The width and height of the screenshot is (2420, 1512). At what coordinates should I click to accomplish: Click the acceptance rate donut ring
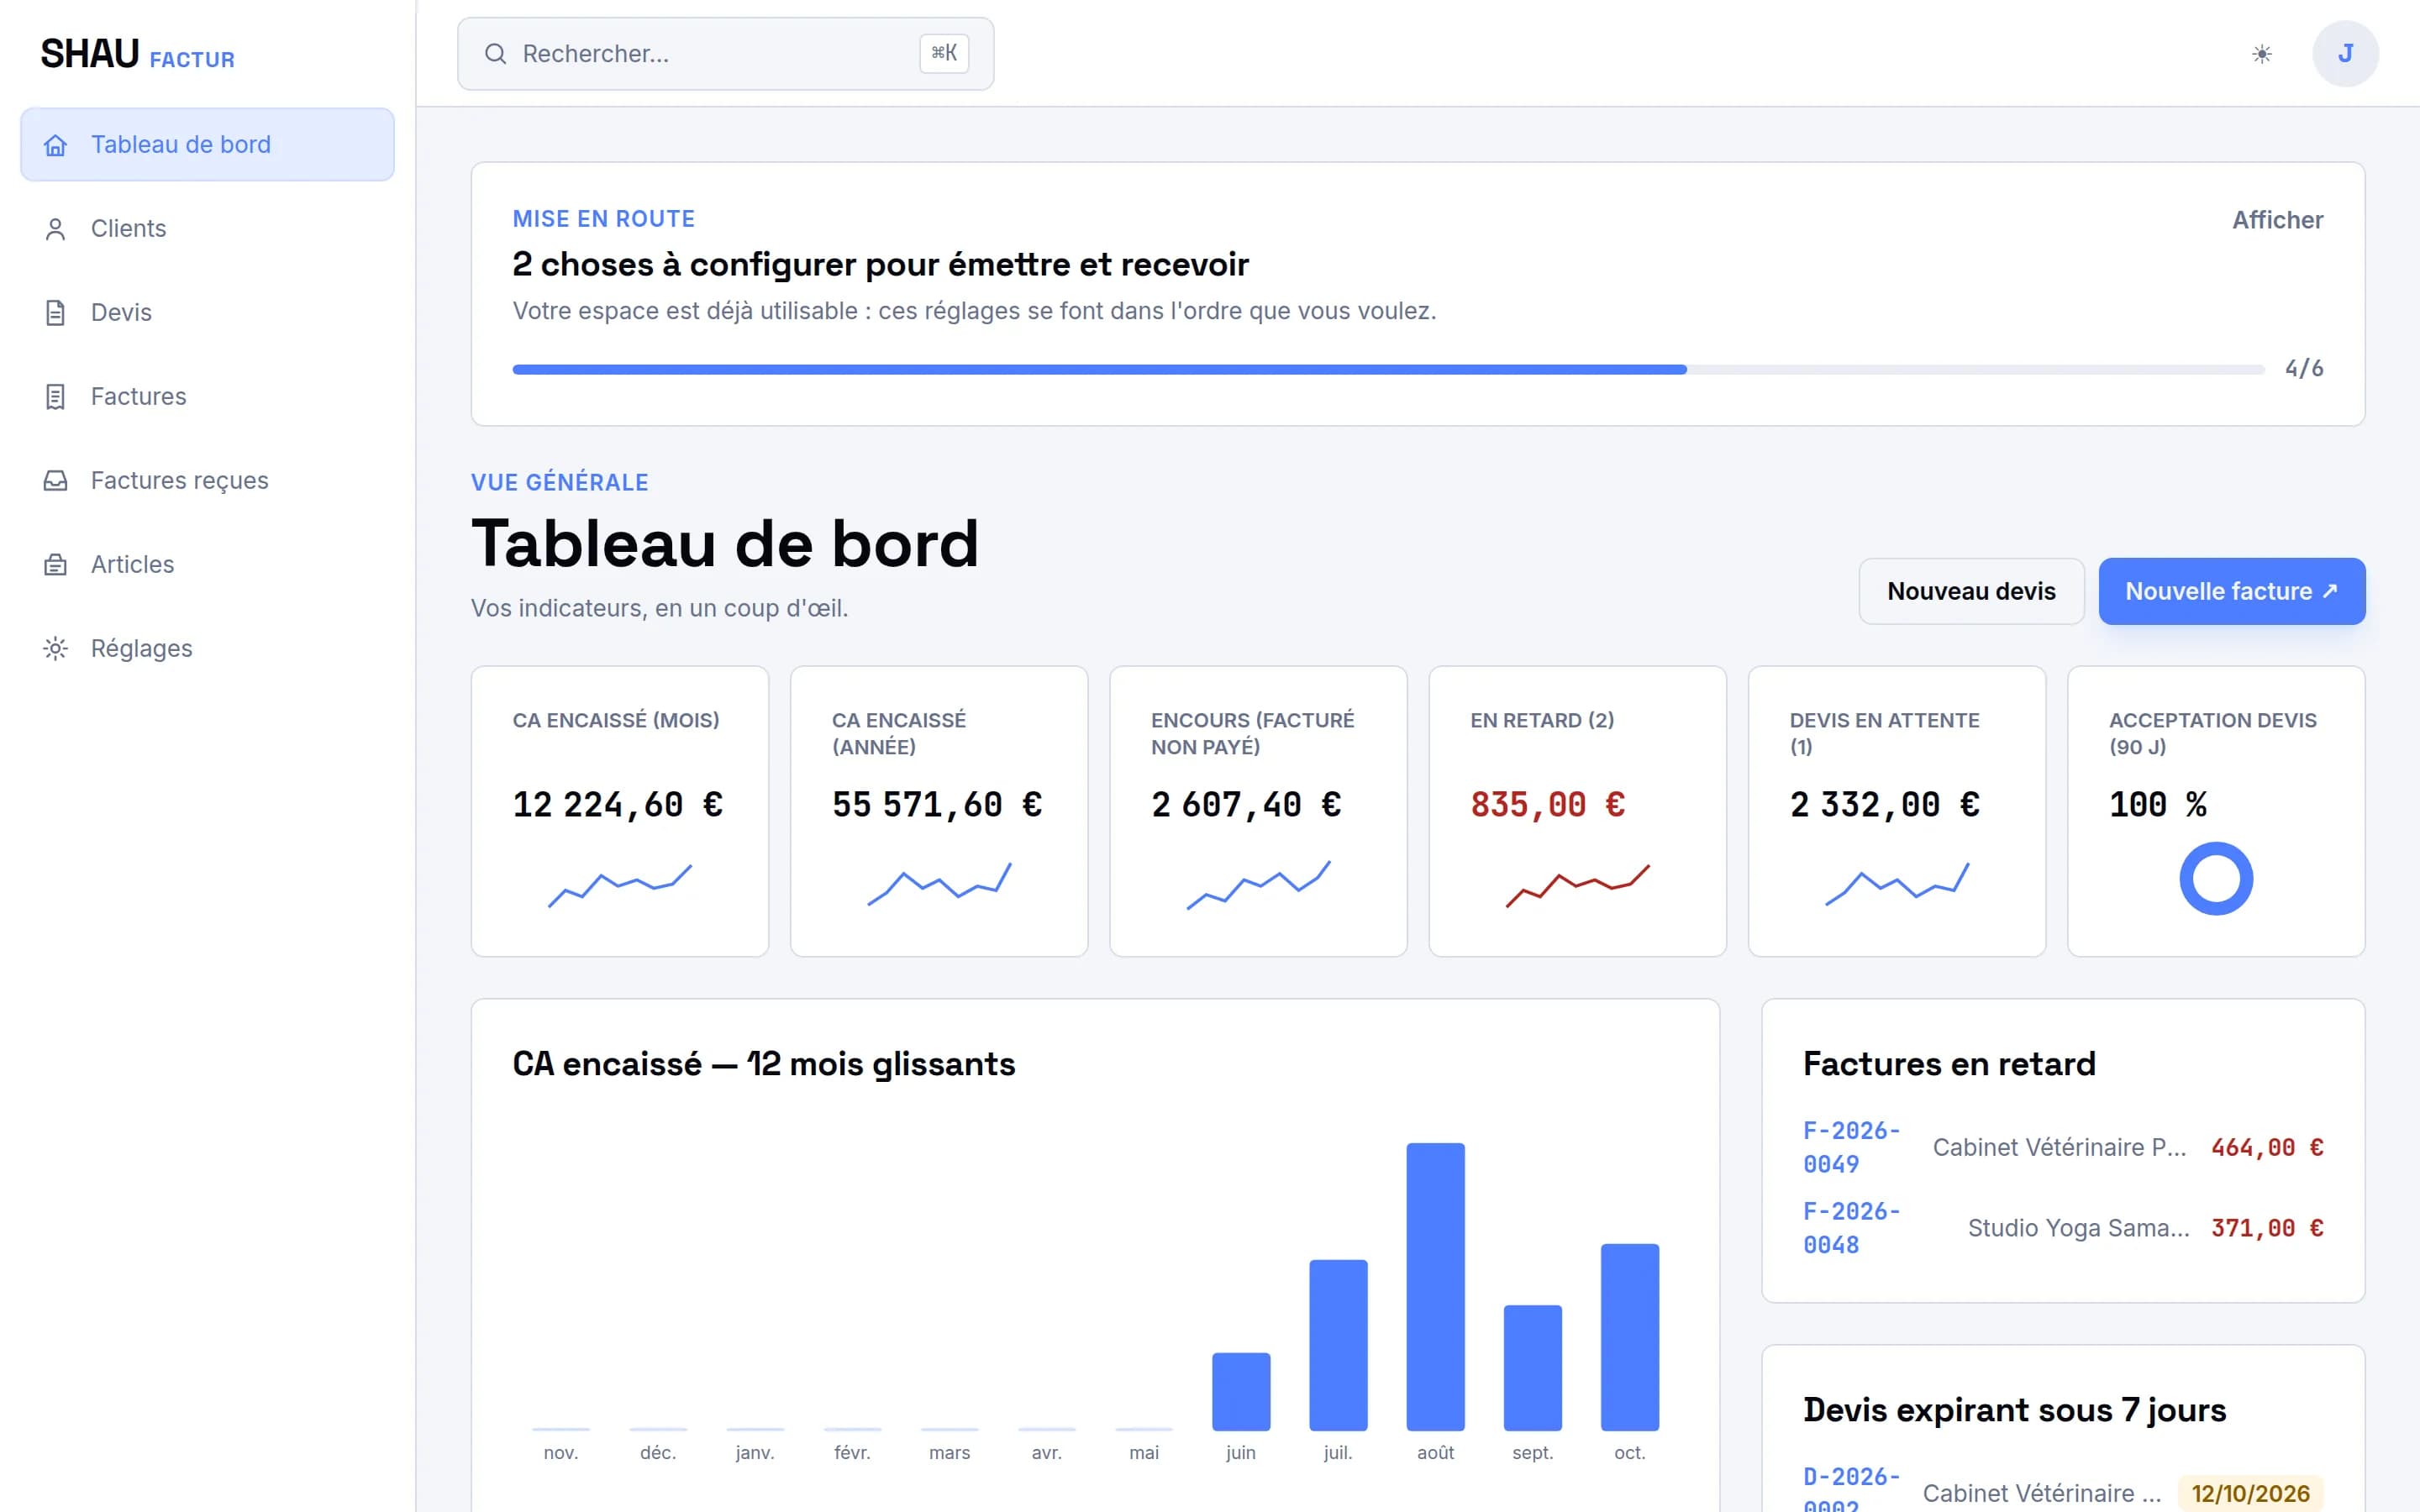click(2216, 878)
